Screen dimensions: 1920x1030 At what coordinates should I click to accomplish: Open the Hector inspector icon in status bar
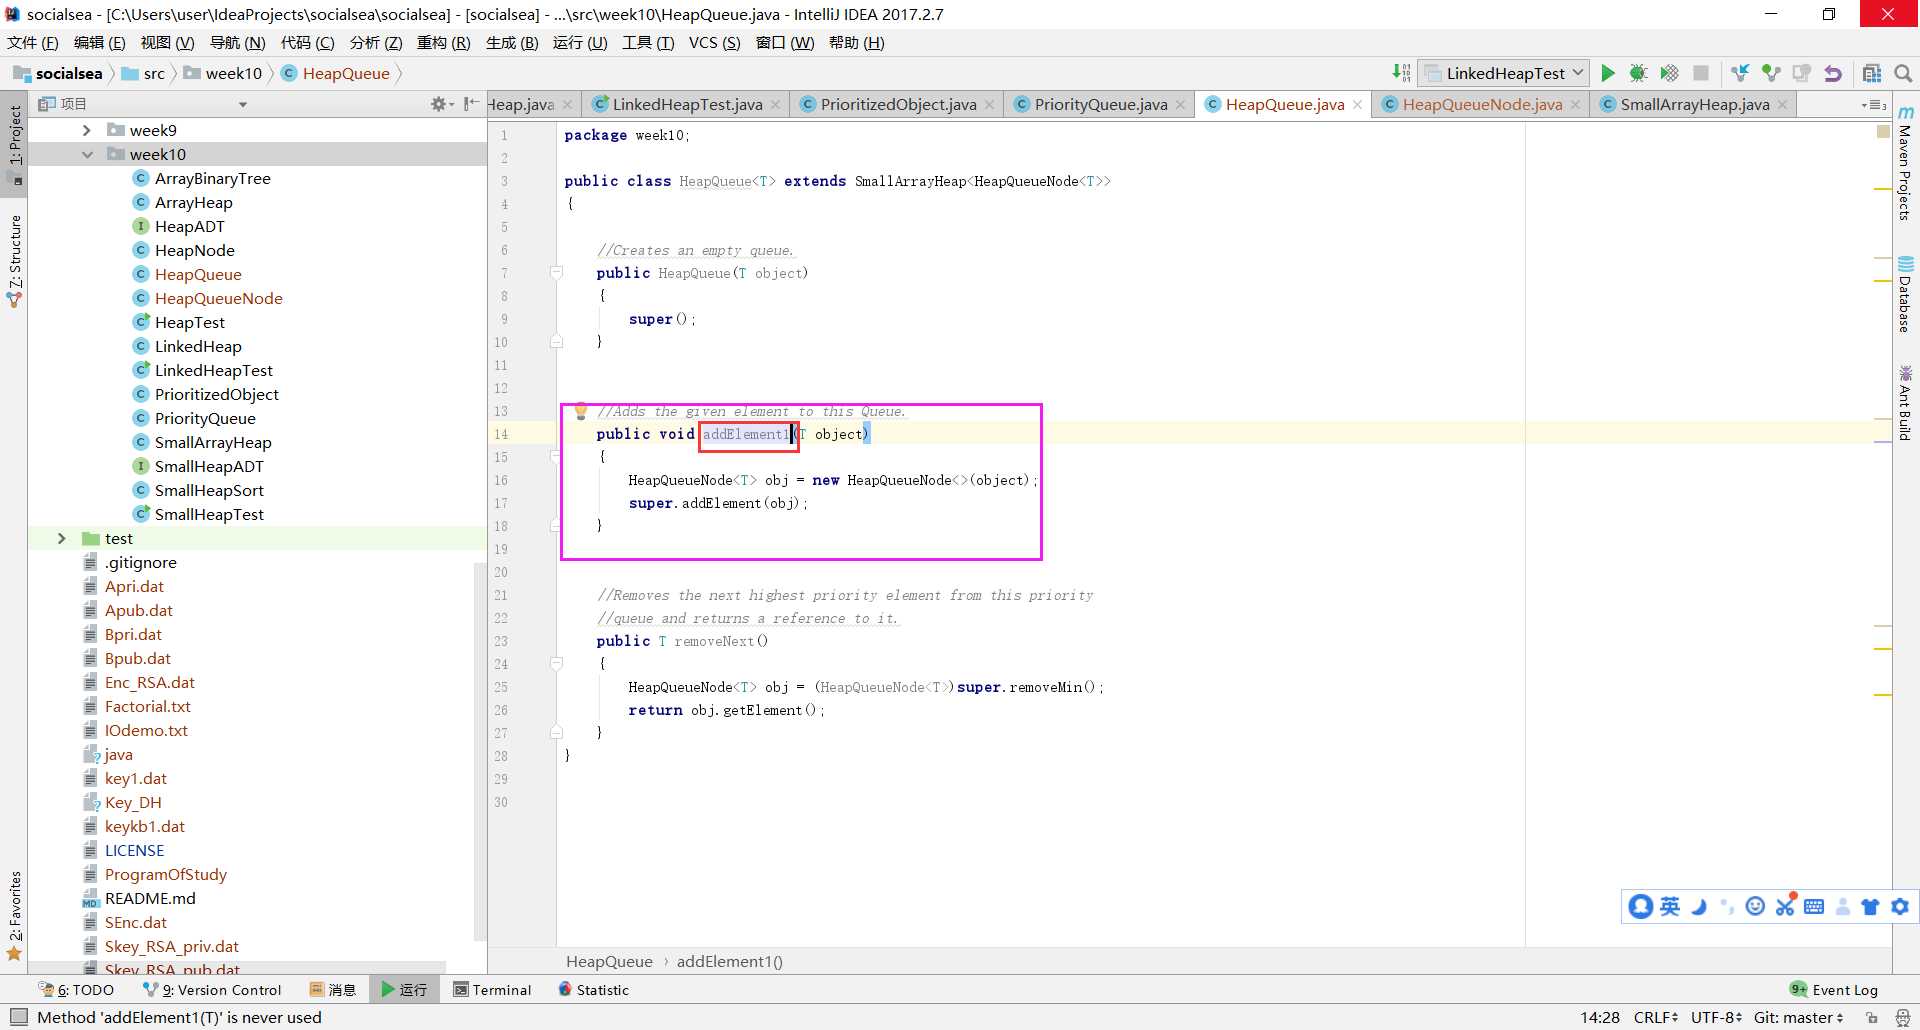click(1902, 1017)
